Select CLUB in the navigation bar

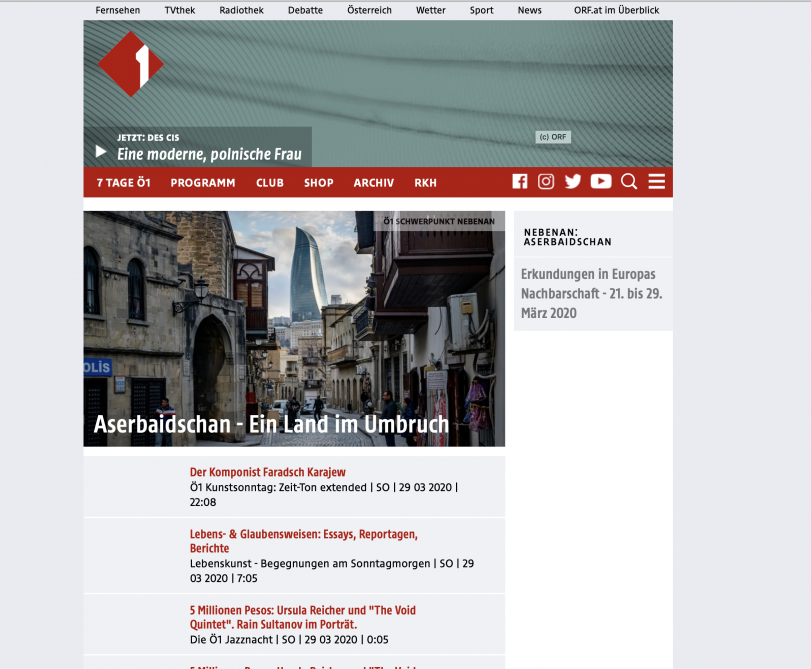pos(270,183)
